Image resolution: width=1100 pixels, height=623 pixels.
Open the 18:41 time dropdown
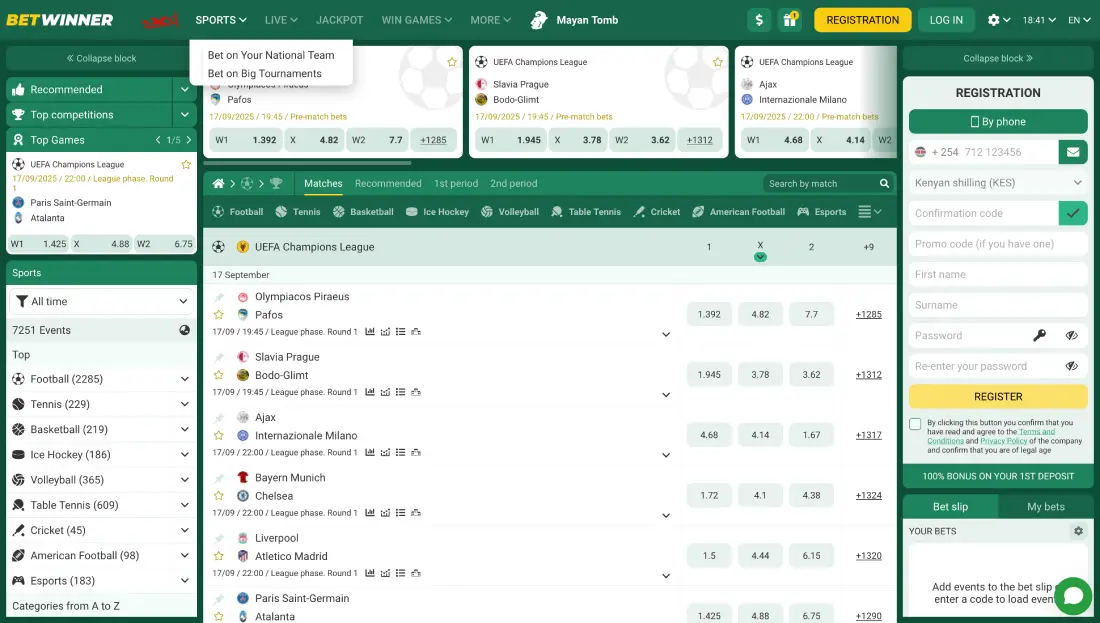(1039, 20)
